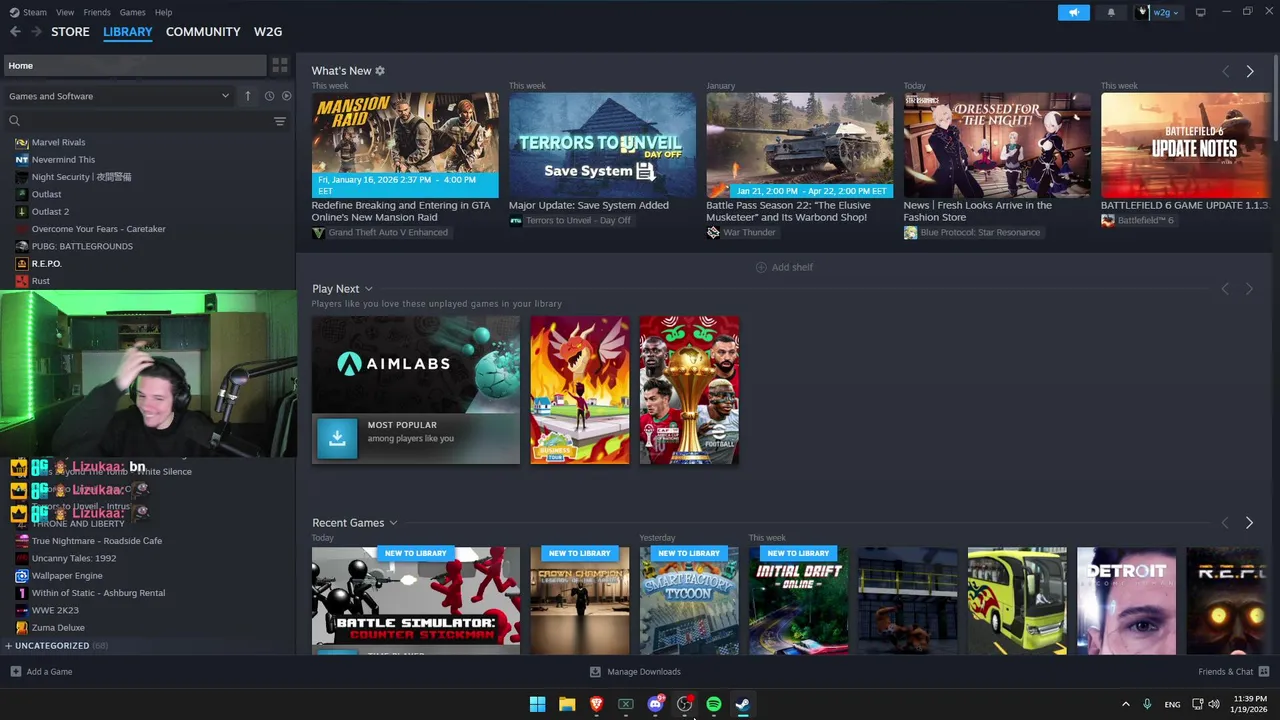Open the taskbar clock showing 11:39 PM
Viewport: 1280px width, 720px height.
[1249, 704]
